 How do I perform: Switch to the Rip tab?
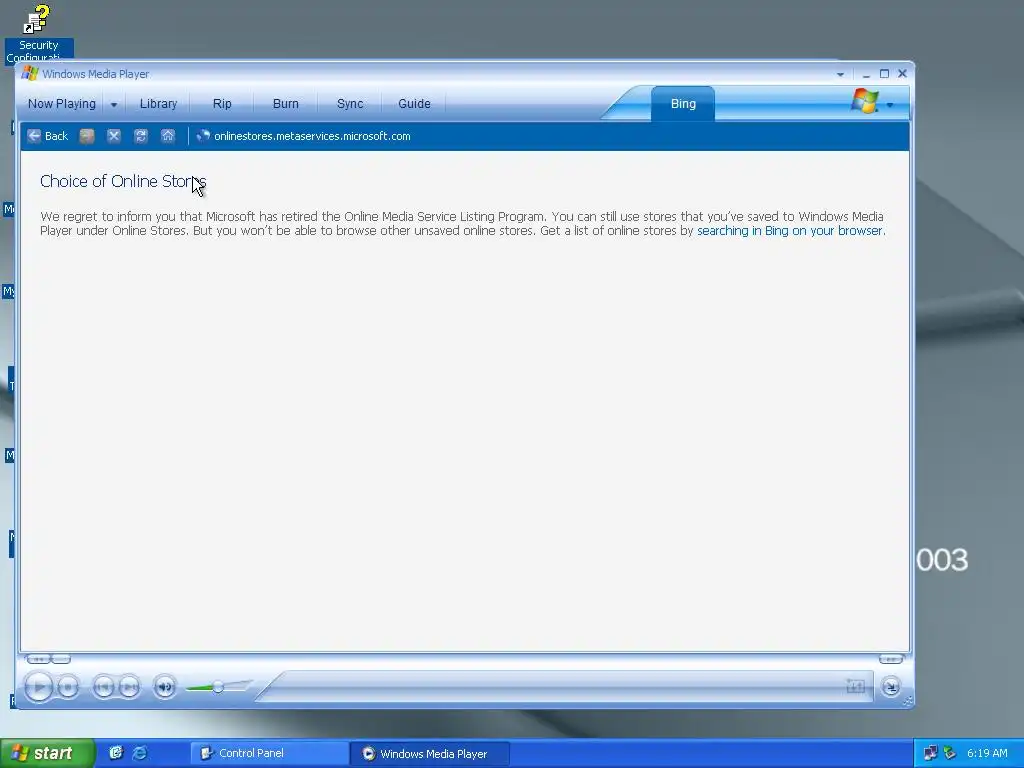(222, 104)
